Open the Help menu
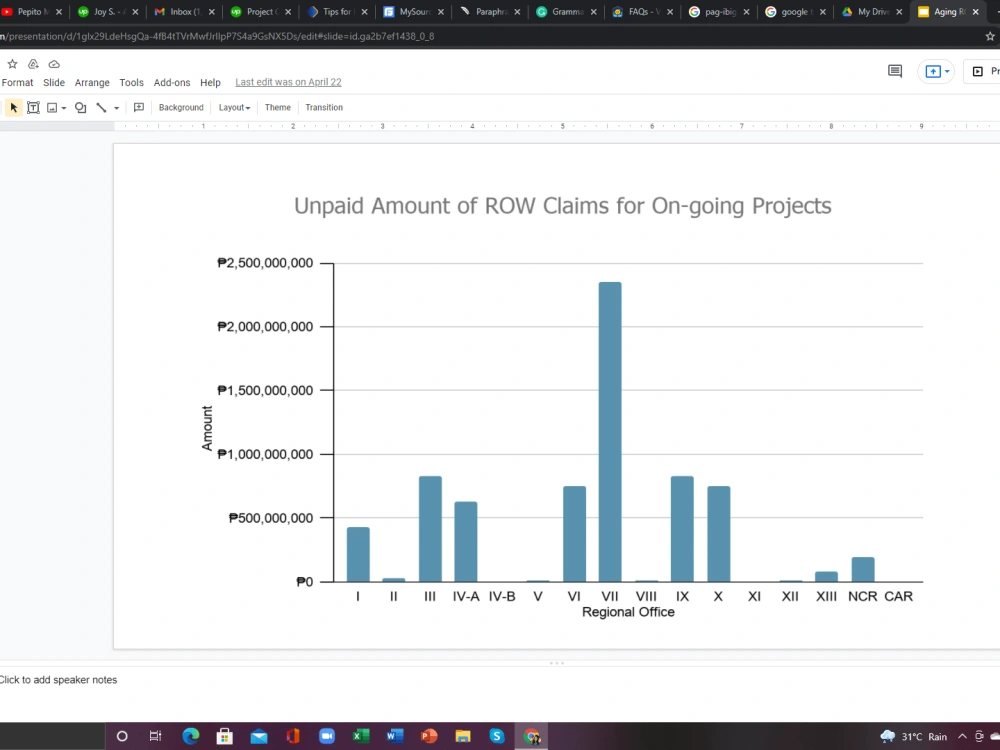The width and height of the screenshot is (1000, 750). 210,82
